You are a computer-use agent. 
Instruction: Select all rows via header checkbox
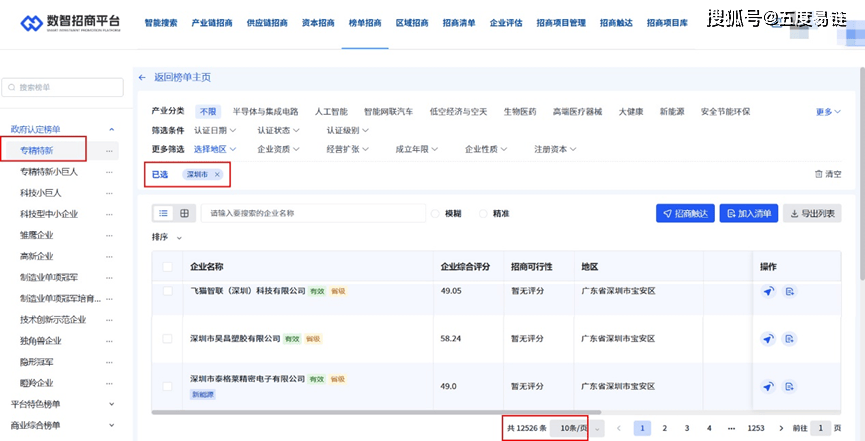(168, 267)
